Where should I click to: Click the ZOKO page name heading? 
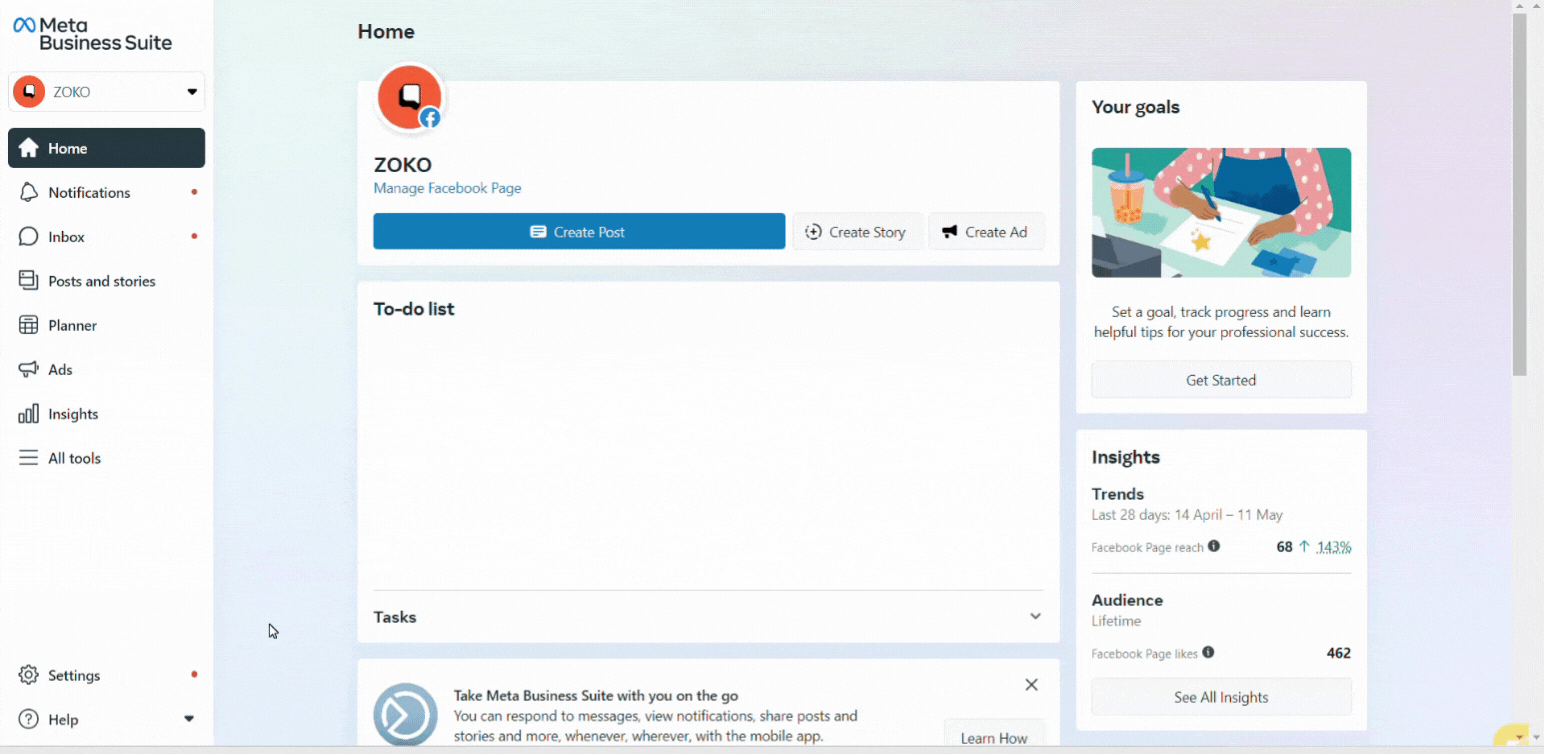coord(403,165)
